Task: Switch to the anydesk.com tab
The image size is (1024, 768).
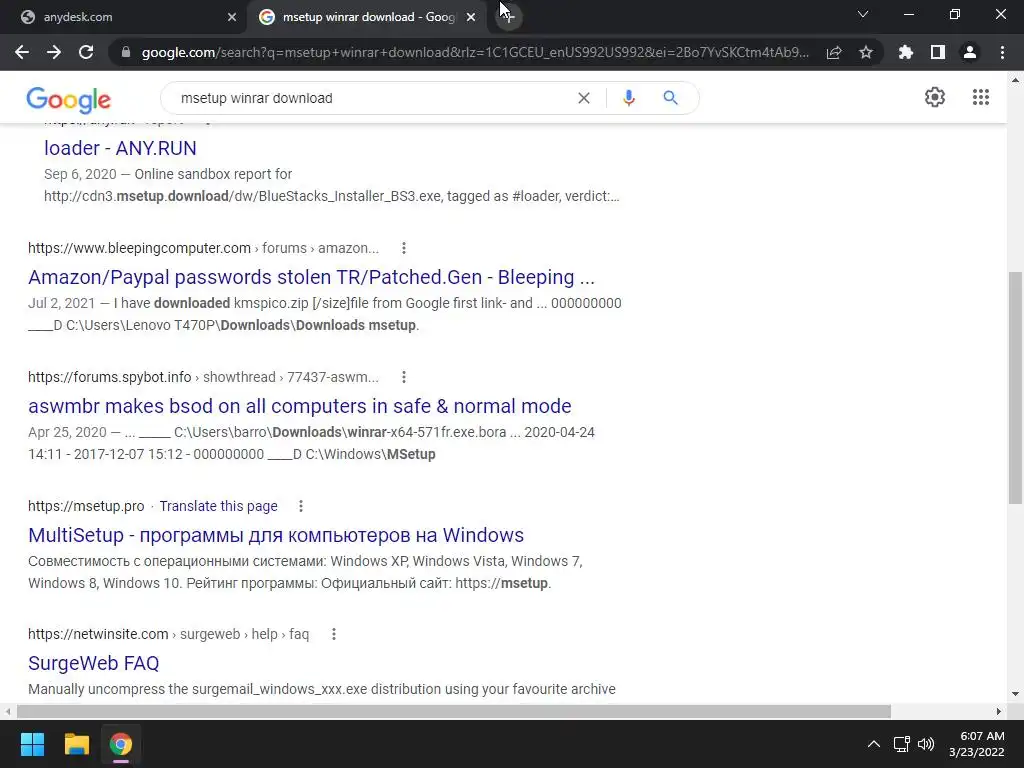Action: [x=124, y=17]
